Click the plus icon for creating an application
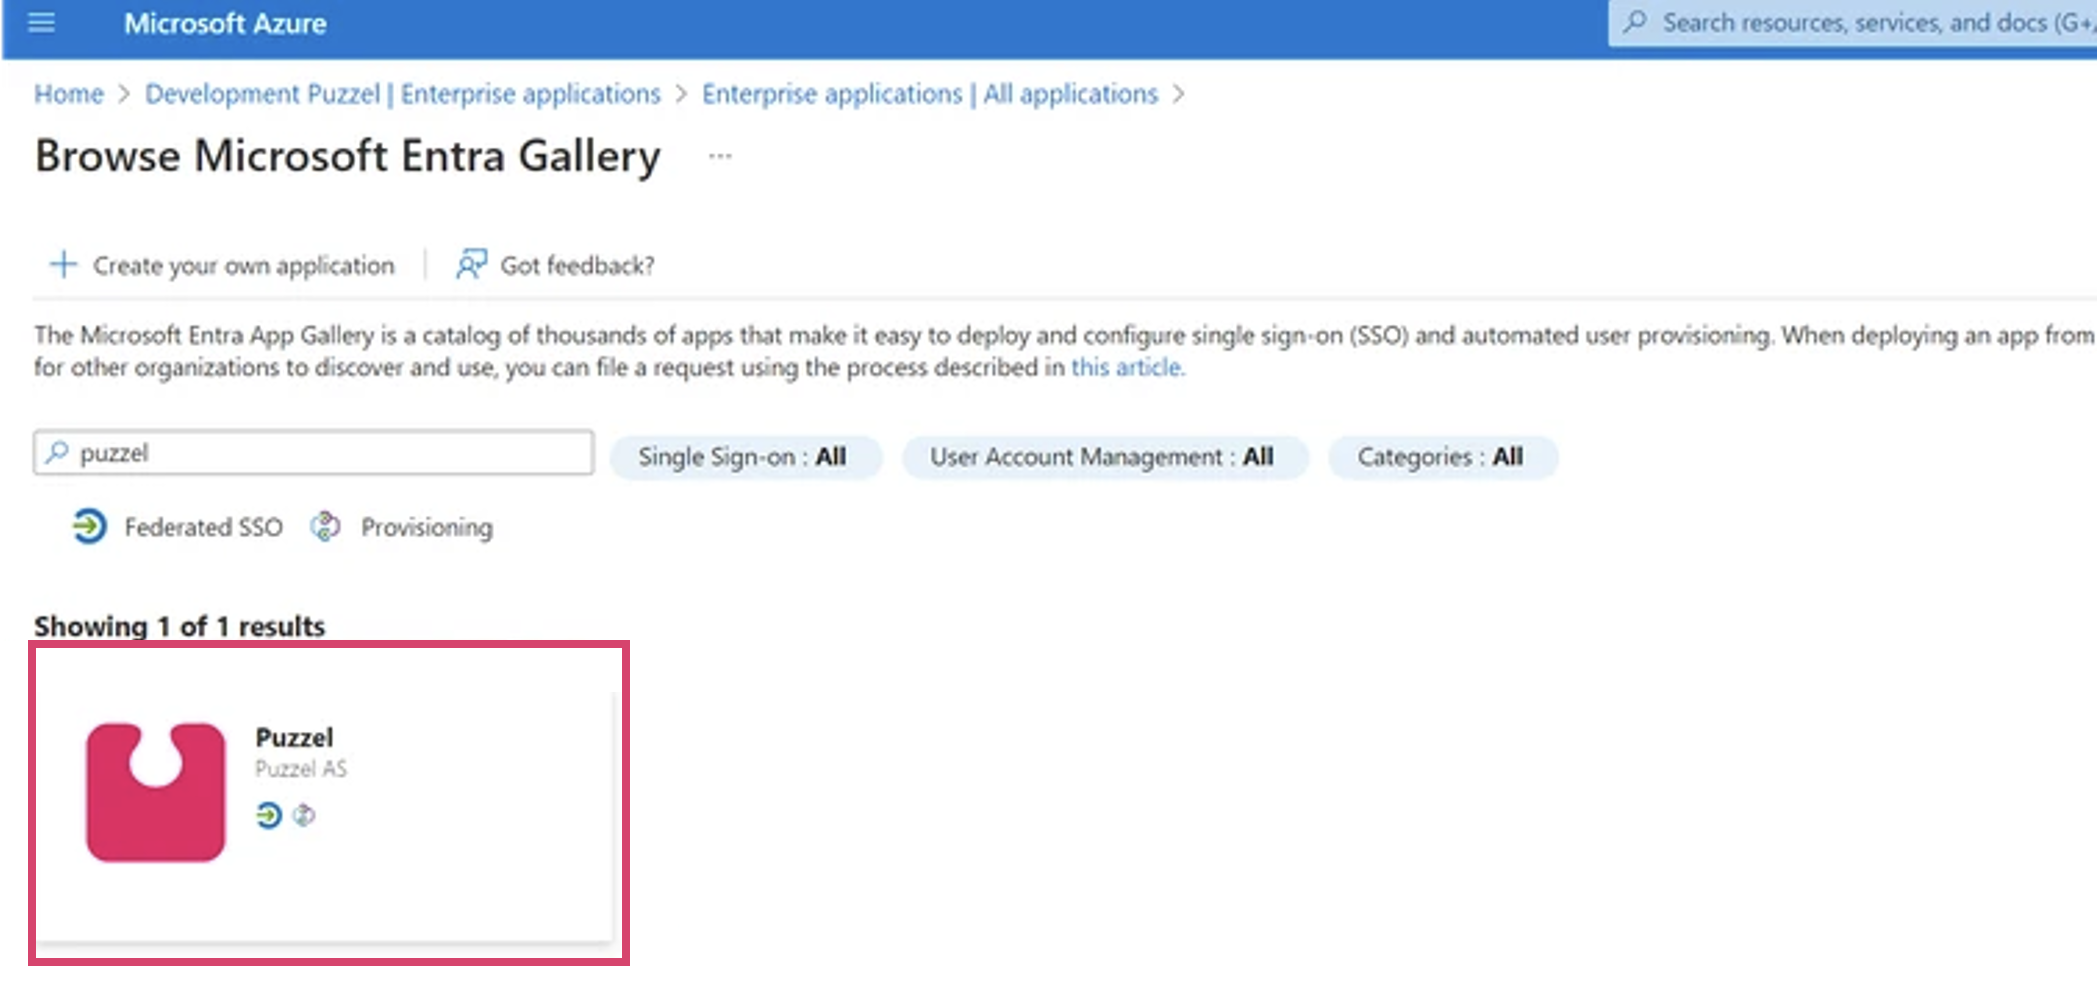The image size is (2100, 1006). coord(63,265)
